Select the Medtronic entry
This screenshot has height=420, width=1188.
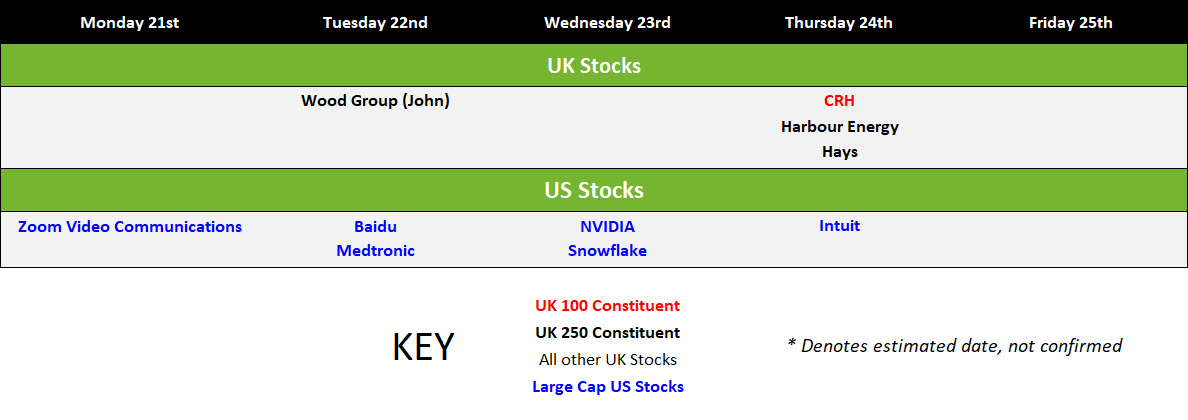375,250
